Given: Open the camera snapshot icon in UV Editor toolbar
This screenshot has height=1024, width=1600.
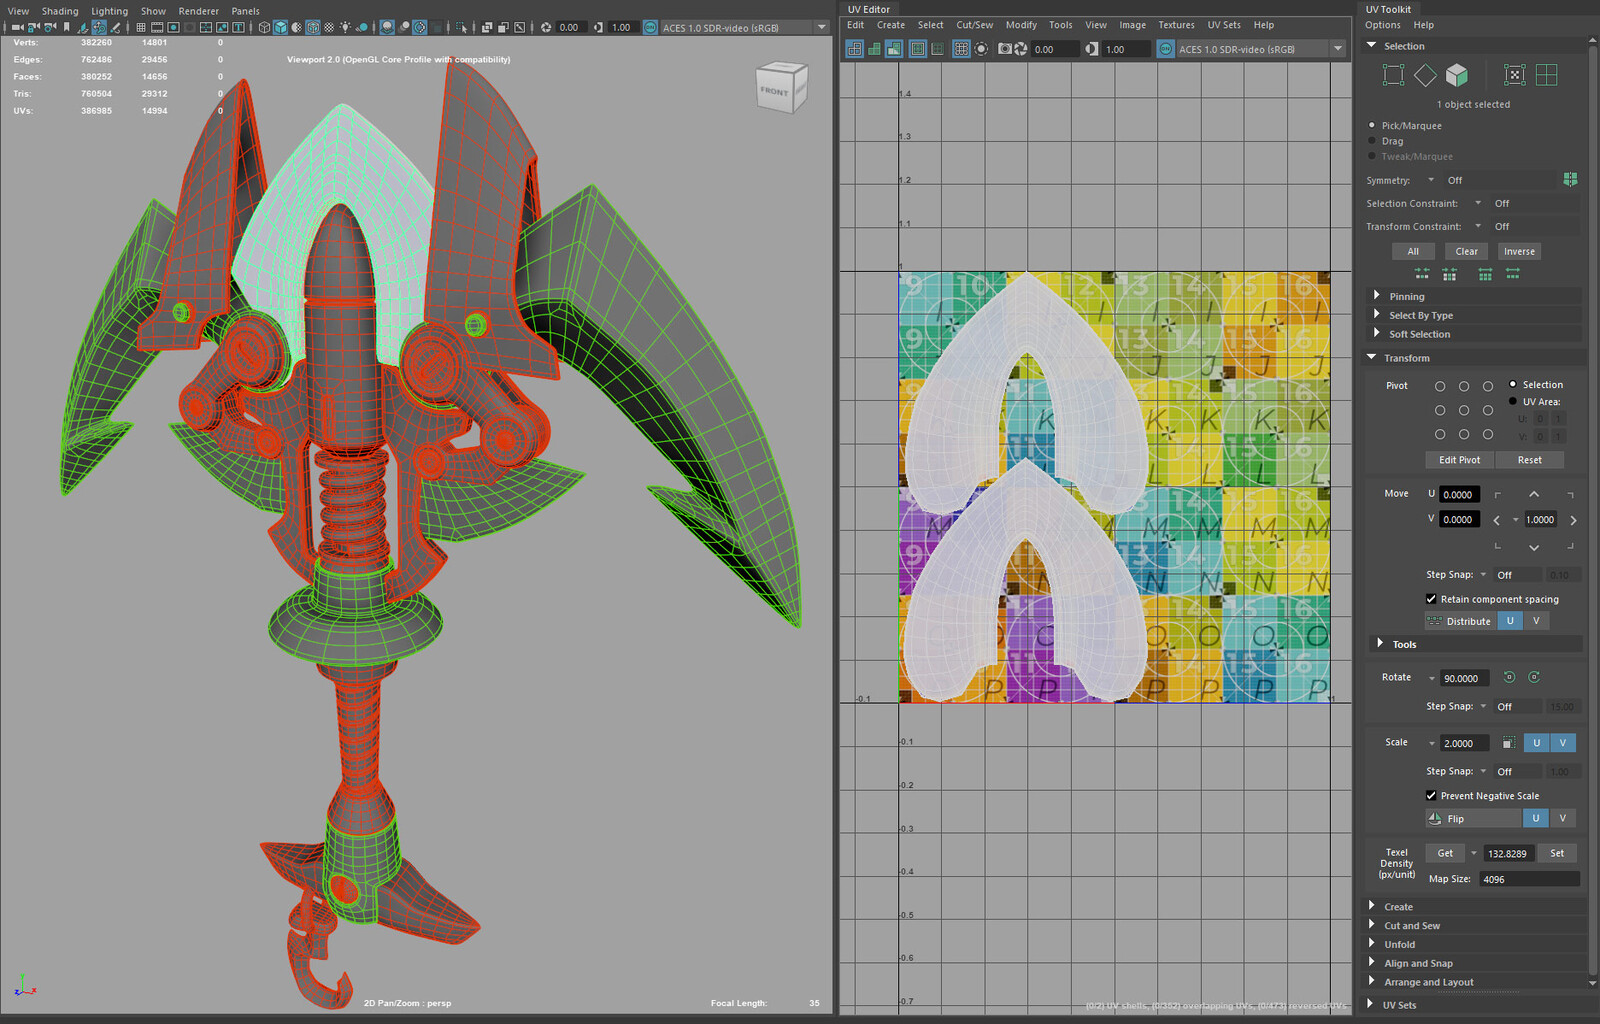Looking at the screenshot, I should pyautogui.click(x=1004, y=48).
